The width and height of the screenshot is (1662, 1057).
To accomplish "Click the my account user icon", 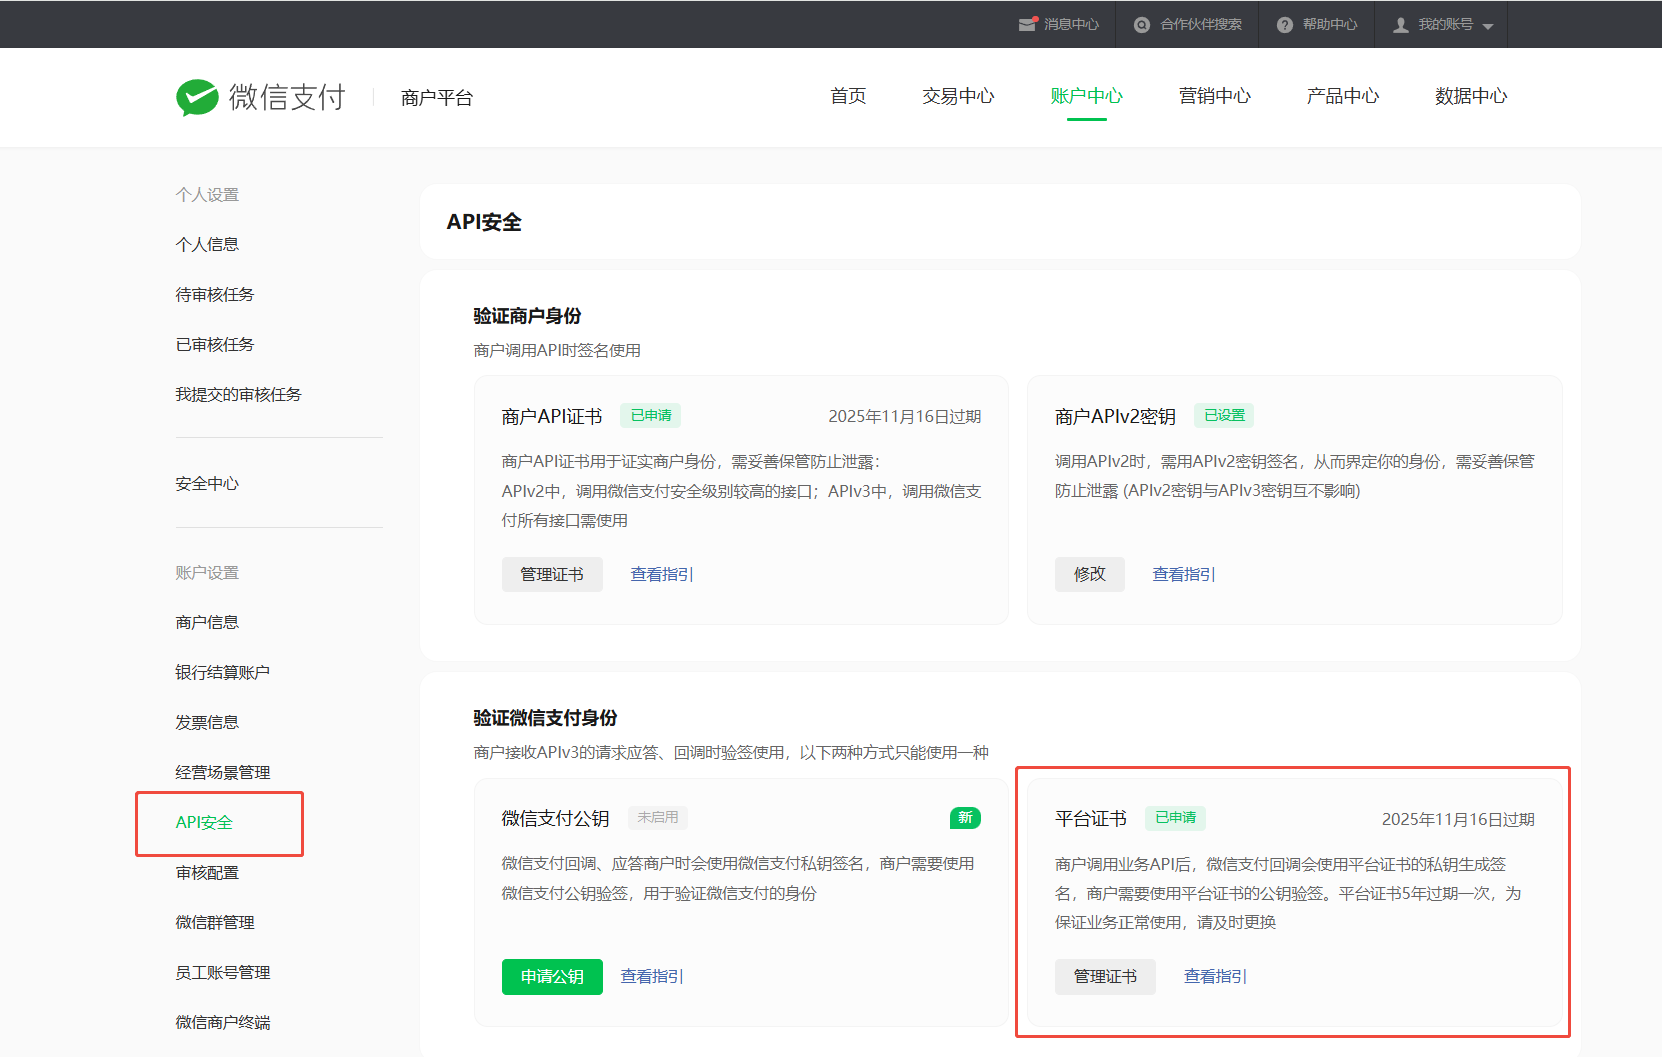I will (x=1401, y=25).
